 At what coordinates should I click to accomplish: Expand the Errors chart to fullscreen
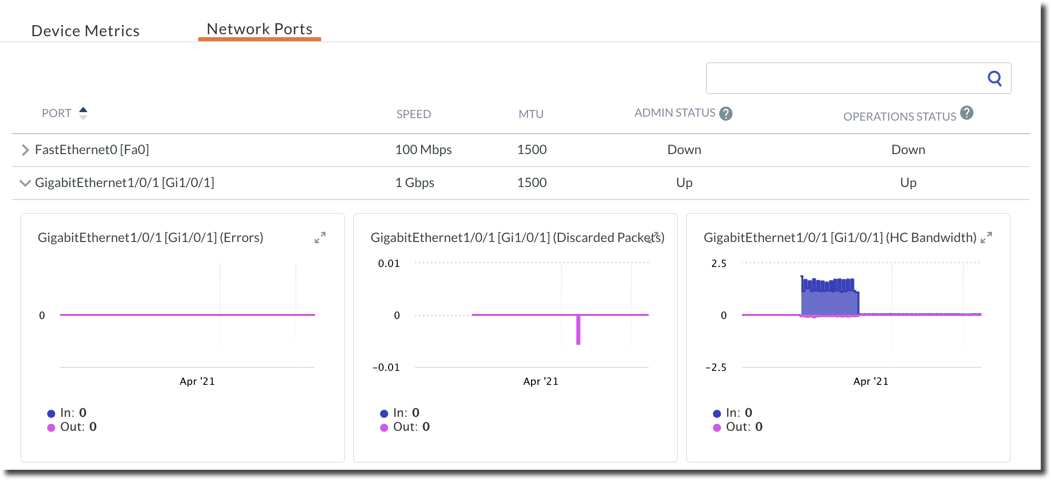pos(320,238)
